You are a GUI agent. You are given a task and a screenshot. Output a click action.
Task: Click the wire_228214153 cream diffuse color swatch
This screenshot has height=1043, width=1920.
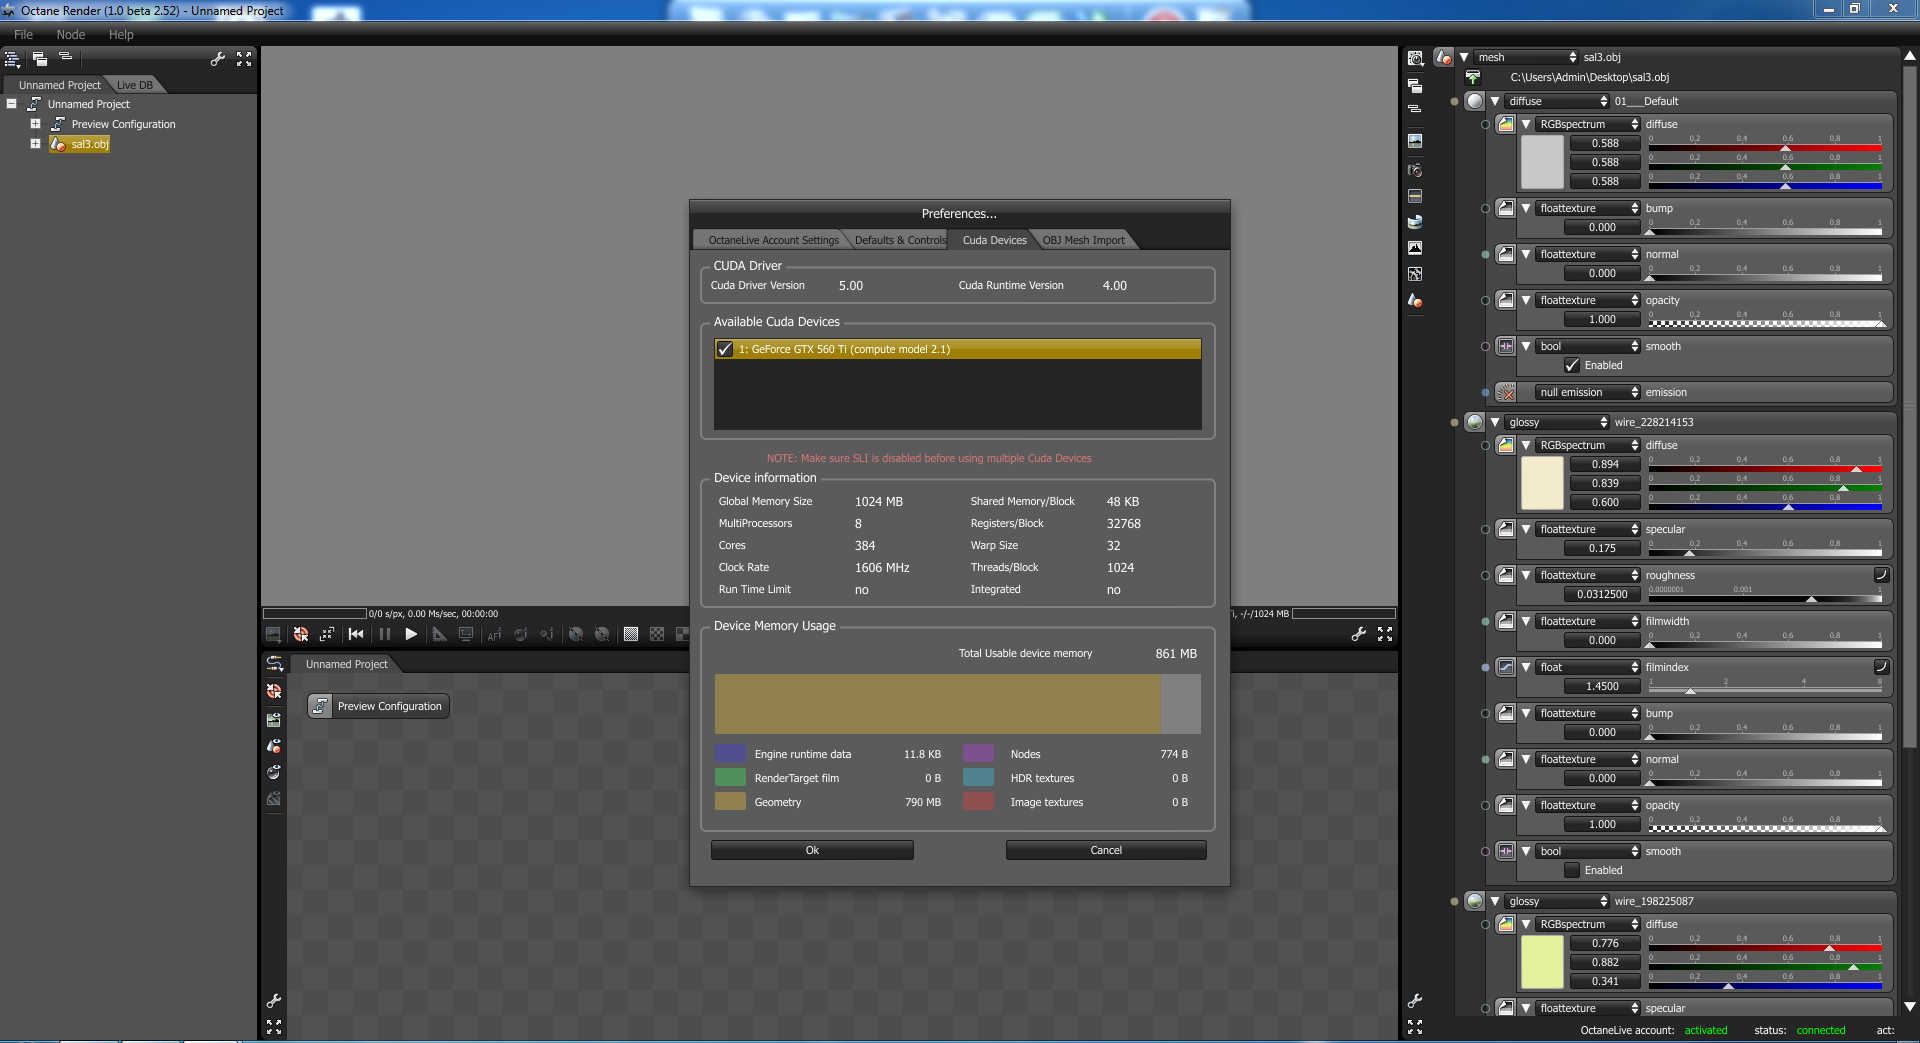[x=1542, y=483]
